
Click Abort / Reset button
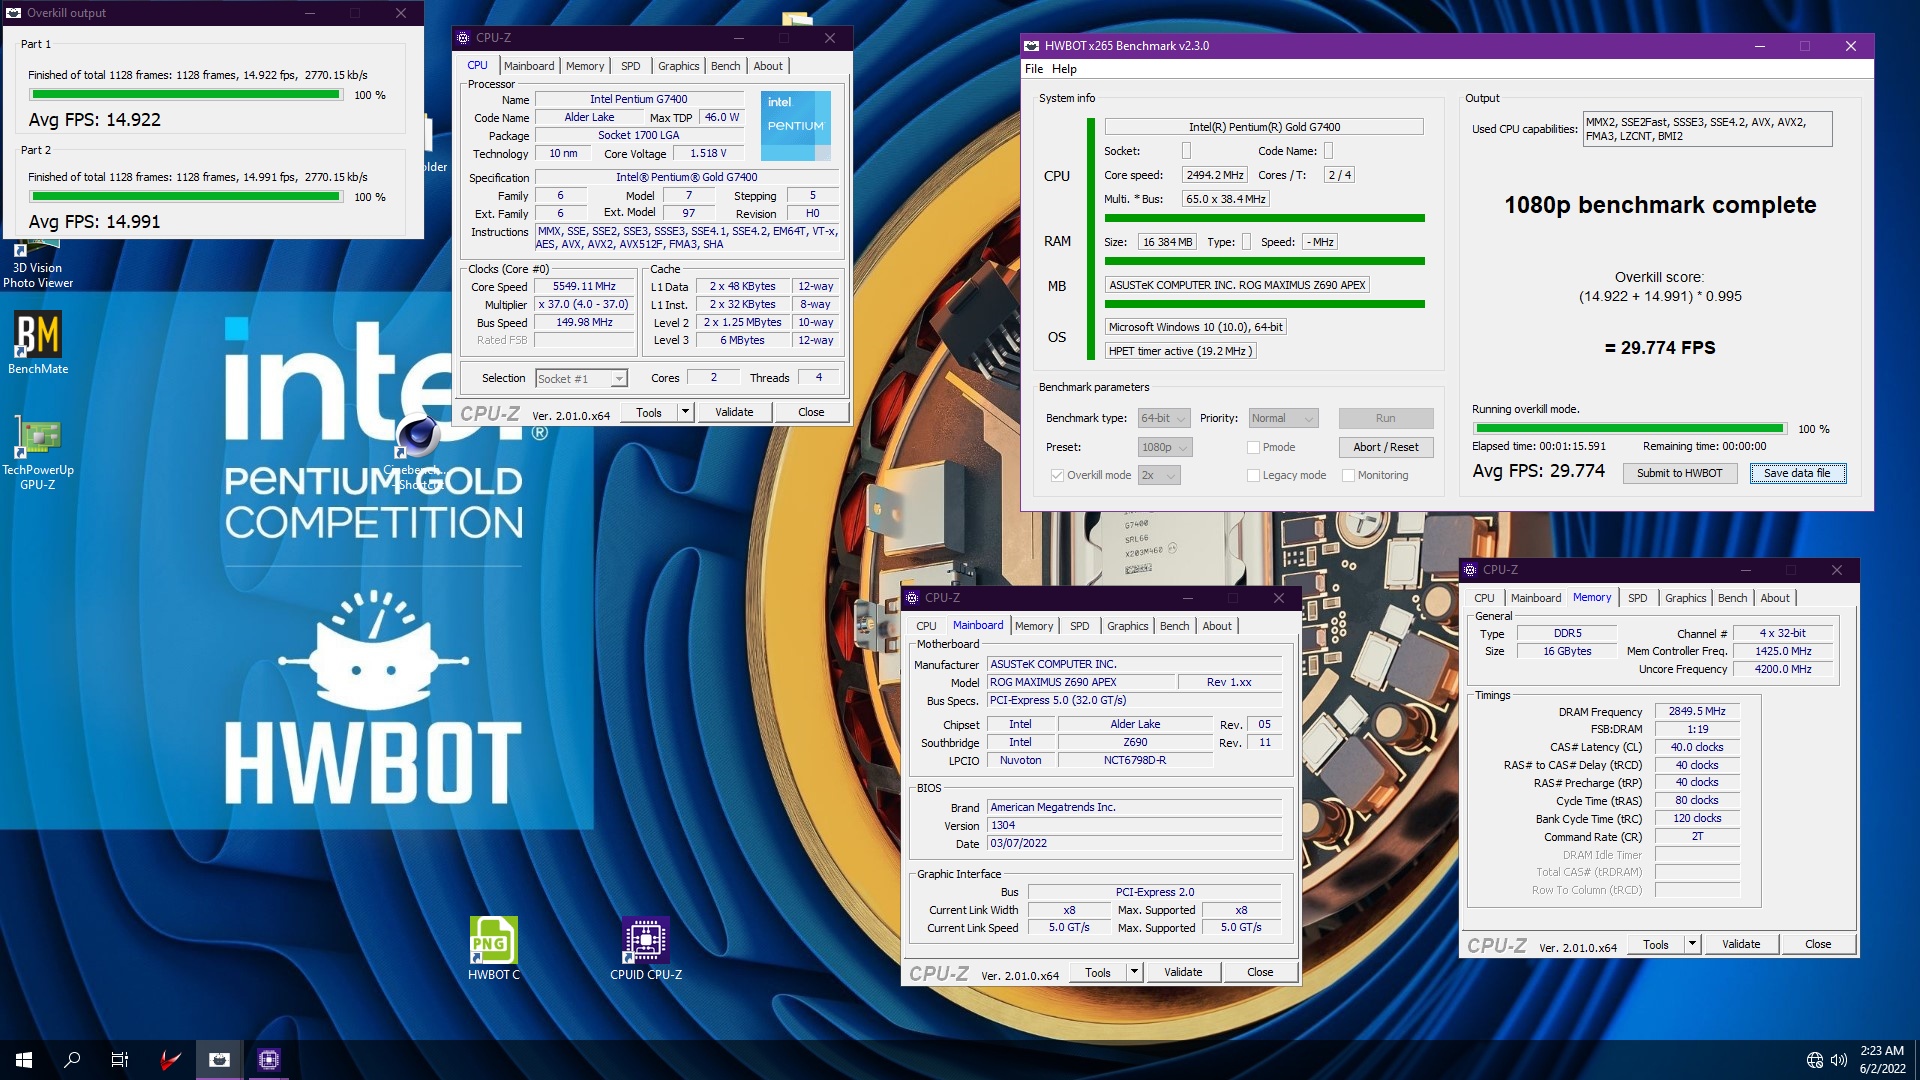click(1386, 447)
